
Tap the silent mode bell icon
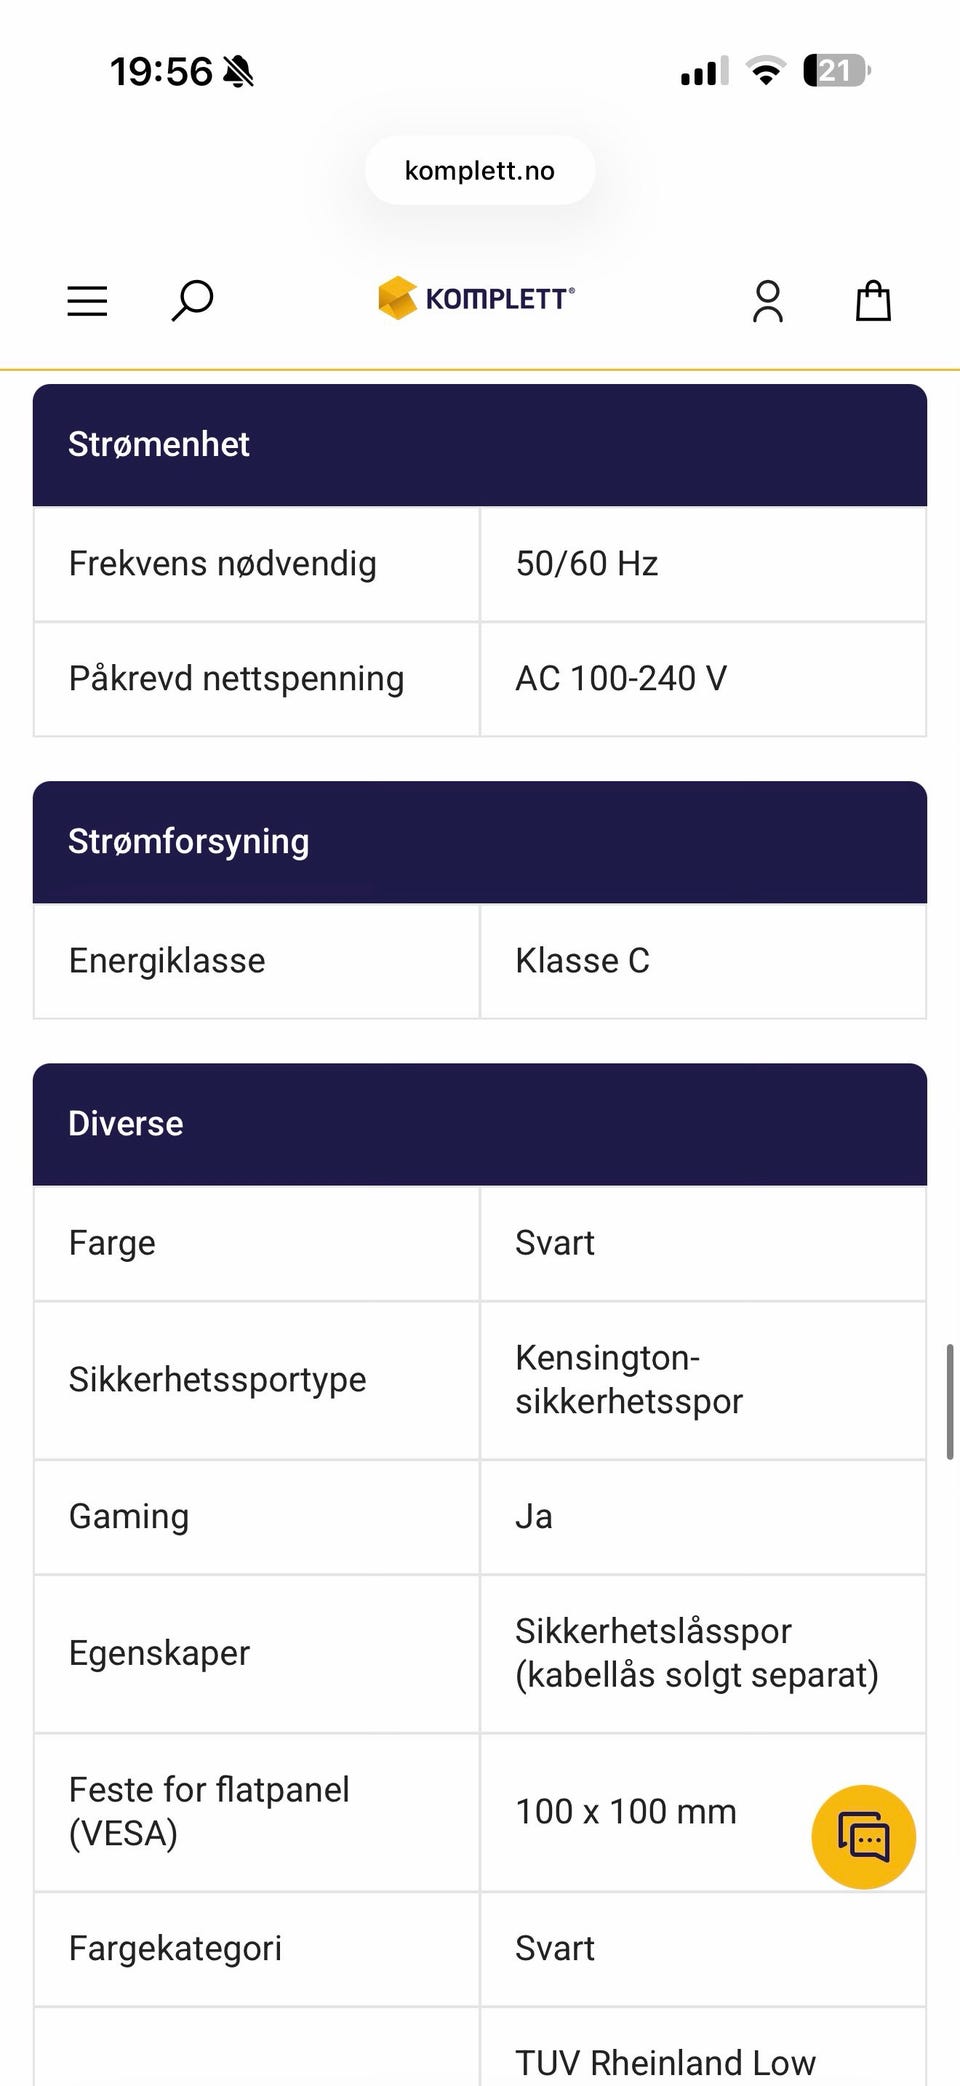tap(238, 72)
